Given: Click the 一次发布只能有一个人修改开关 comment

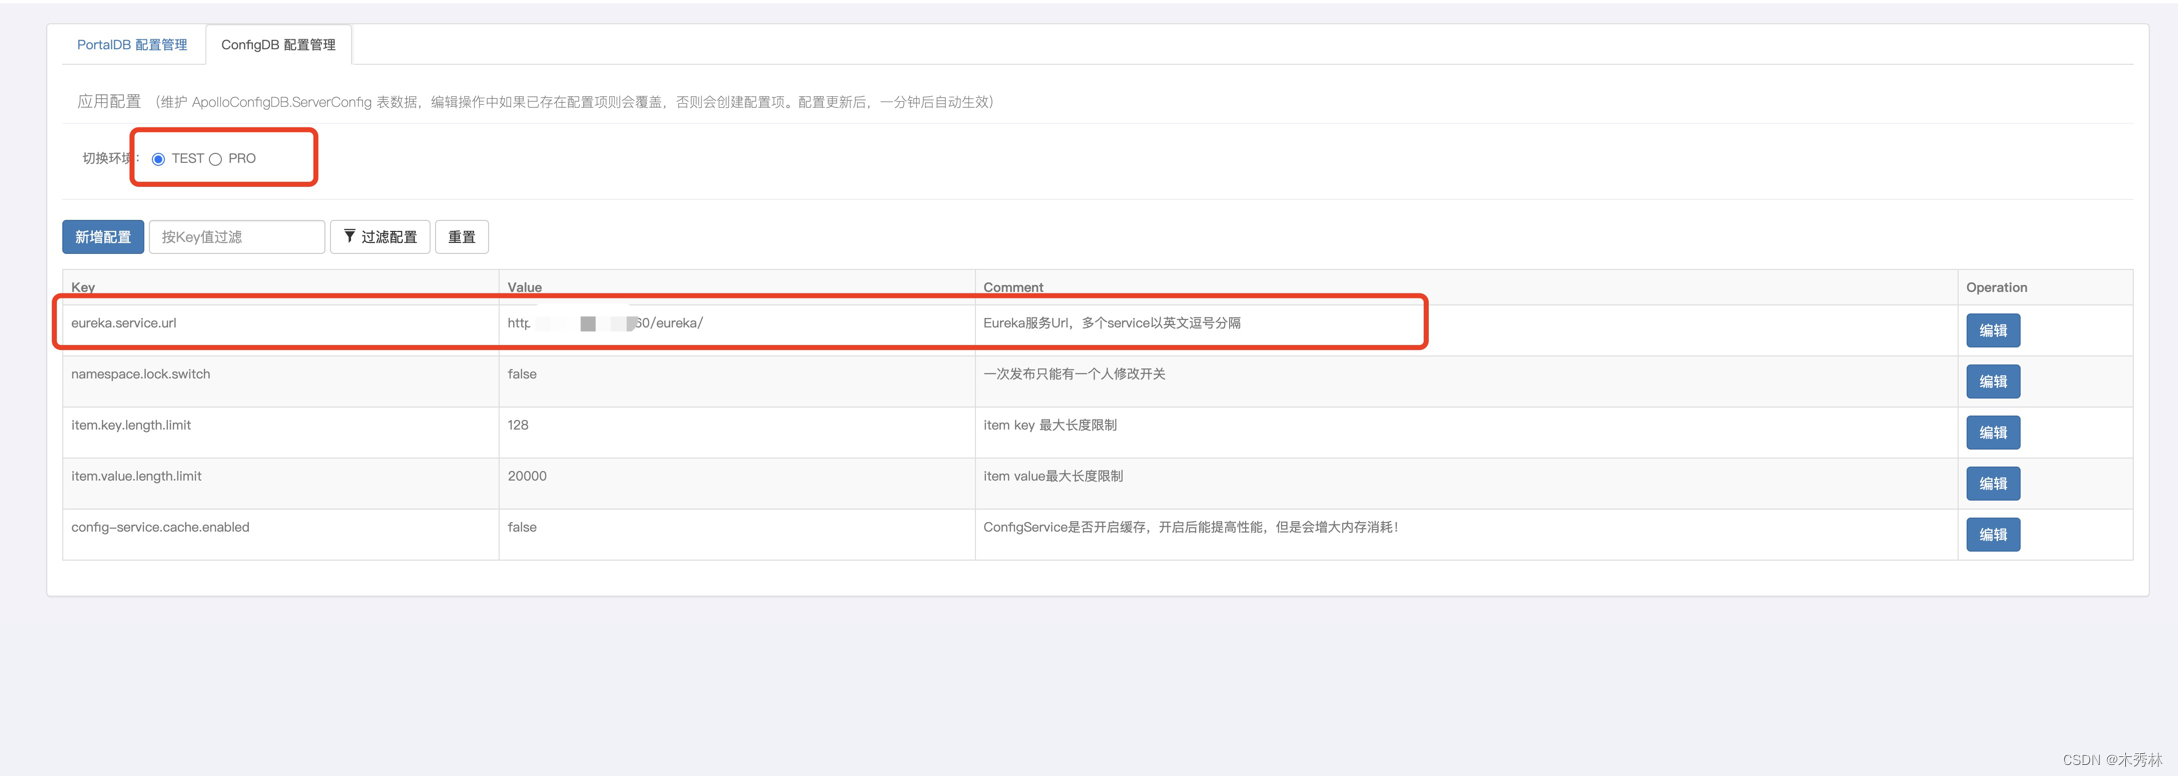Looking at the screenshot, I should (x=1074, y=374).
